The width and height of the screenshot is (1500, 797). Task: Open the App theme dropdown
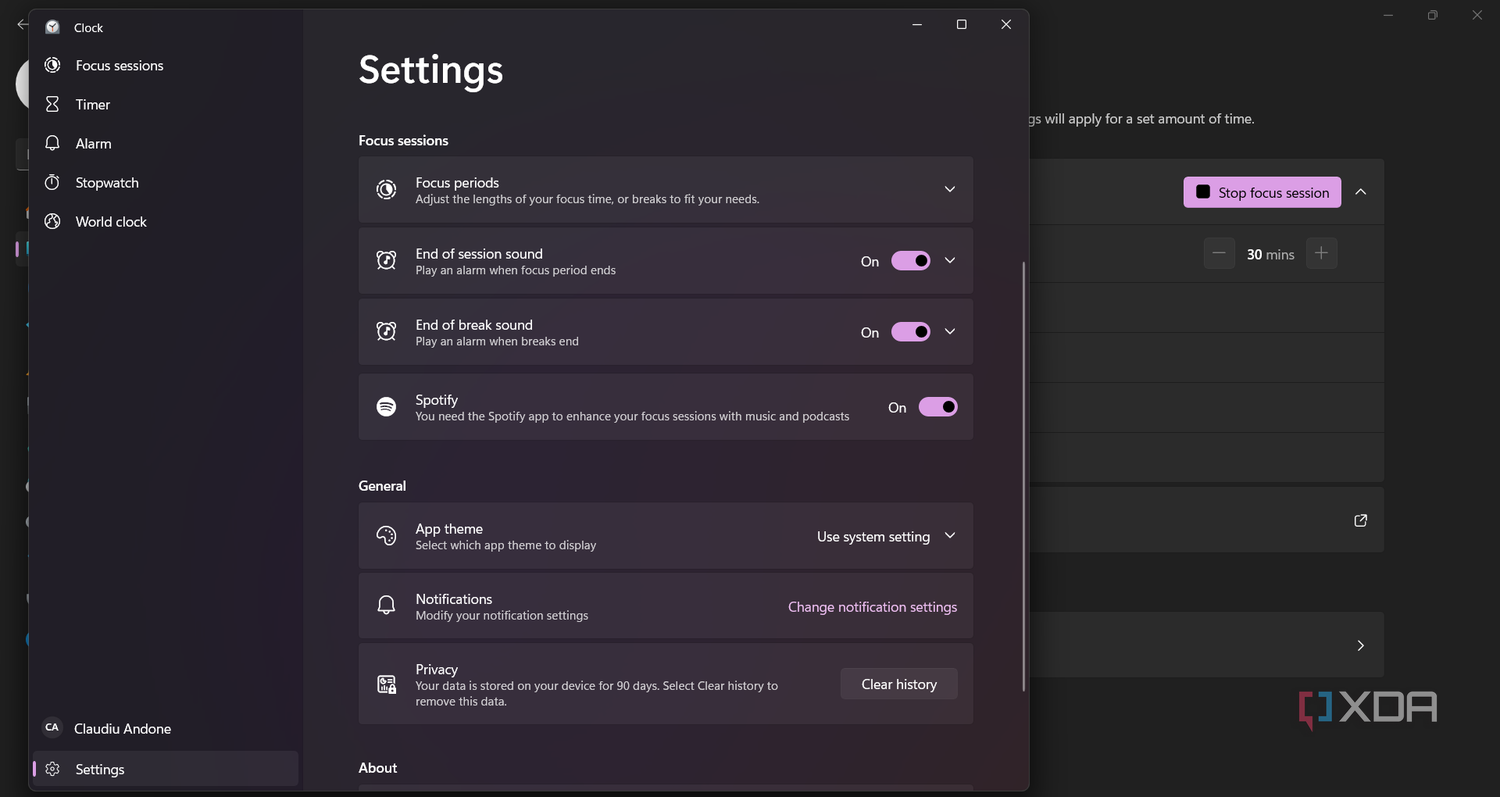(887, 536)
